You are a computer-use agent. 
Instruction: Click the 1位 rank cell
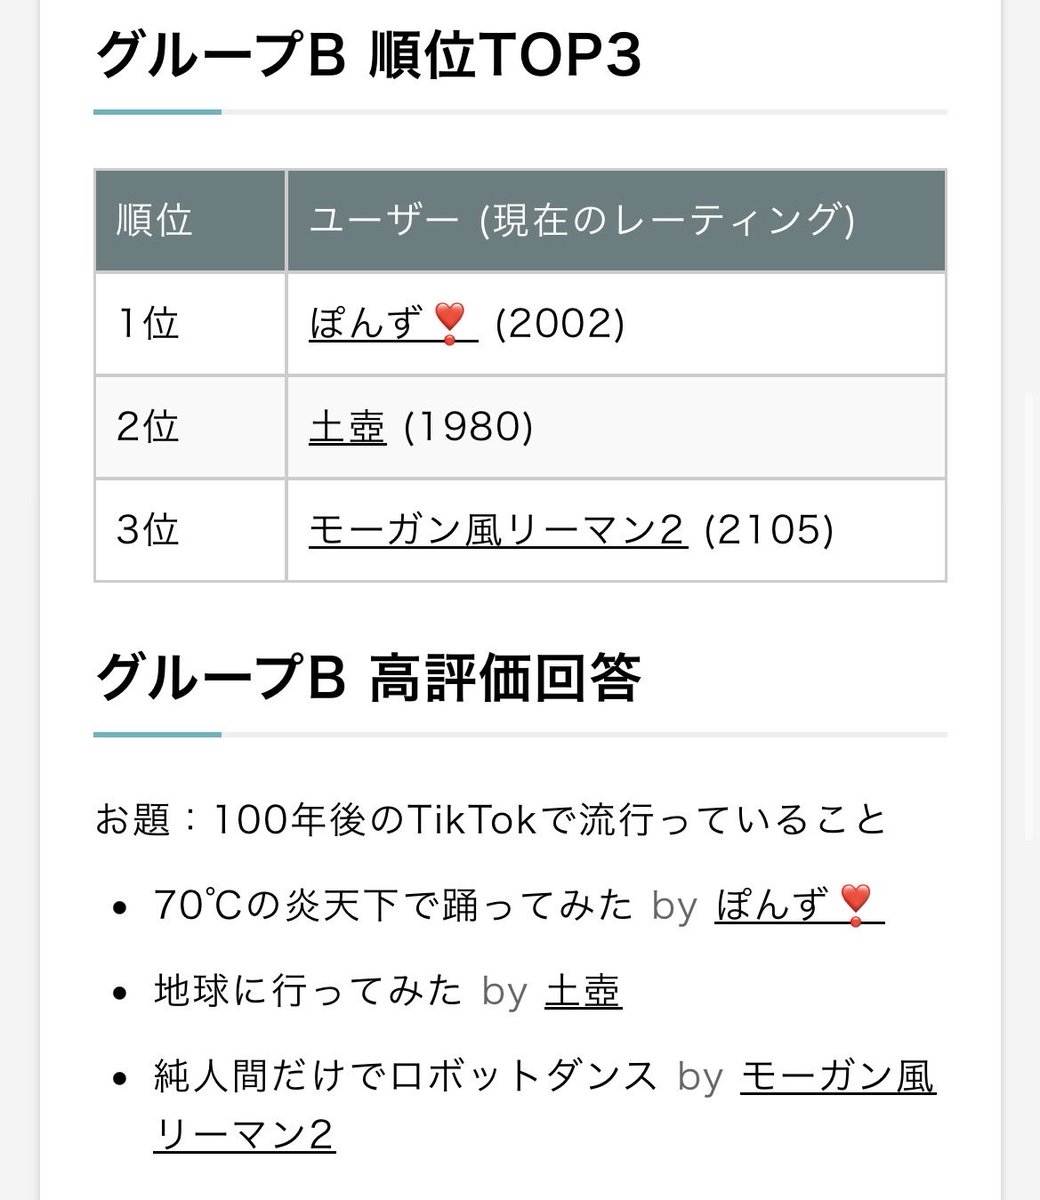pos(190,324)
